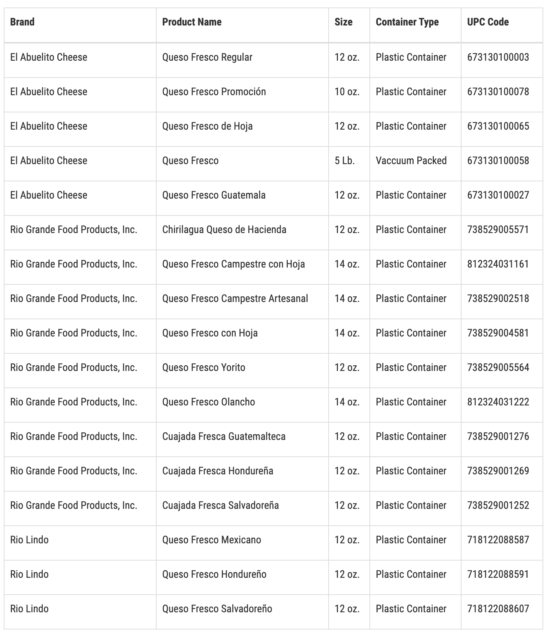Select the Vaccuum Packed container cell
The height and width of the screenshot is (640, 547).
411,160
